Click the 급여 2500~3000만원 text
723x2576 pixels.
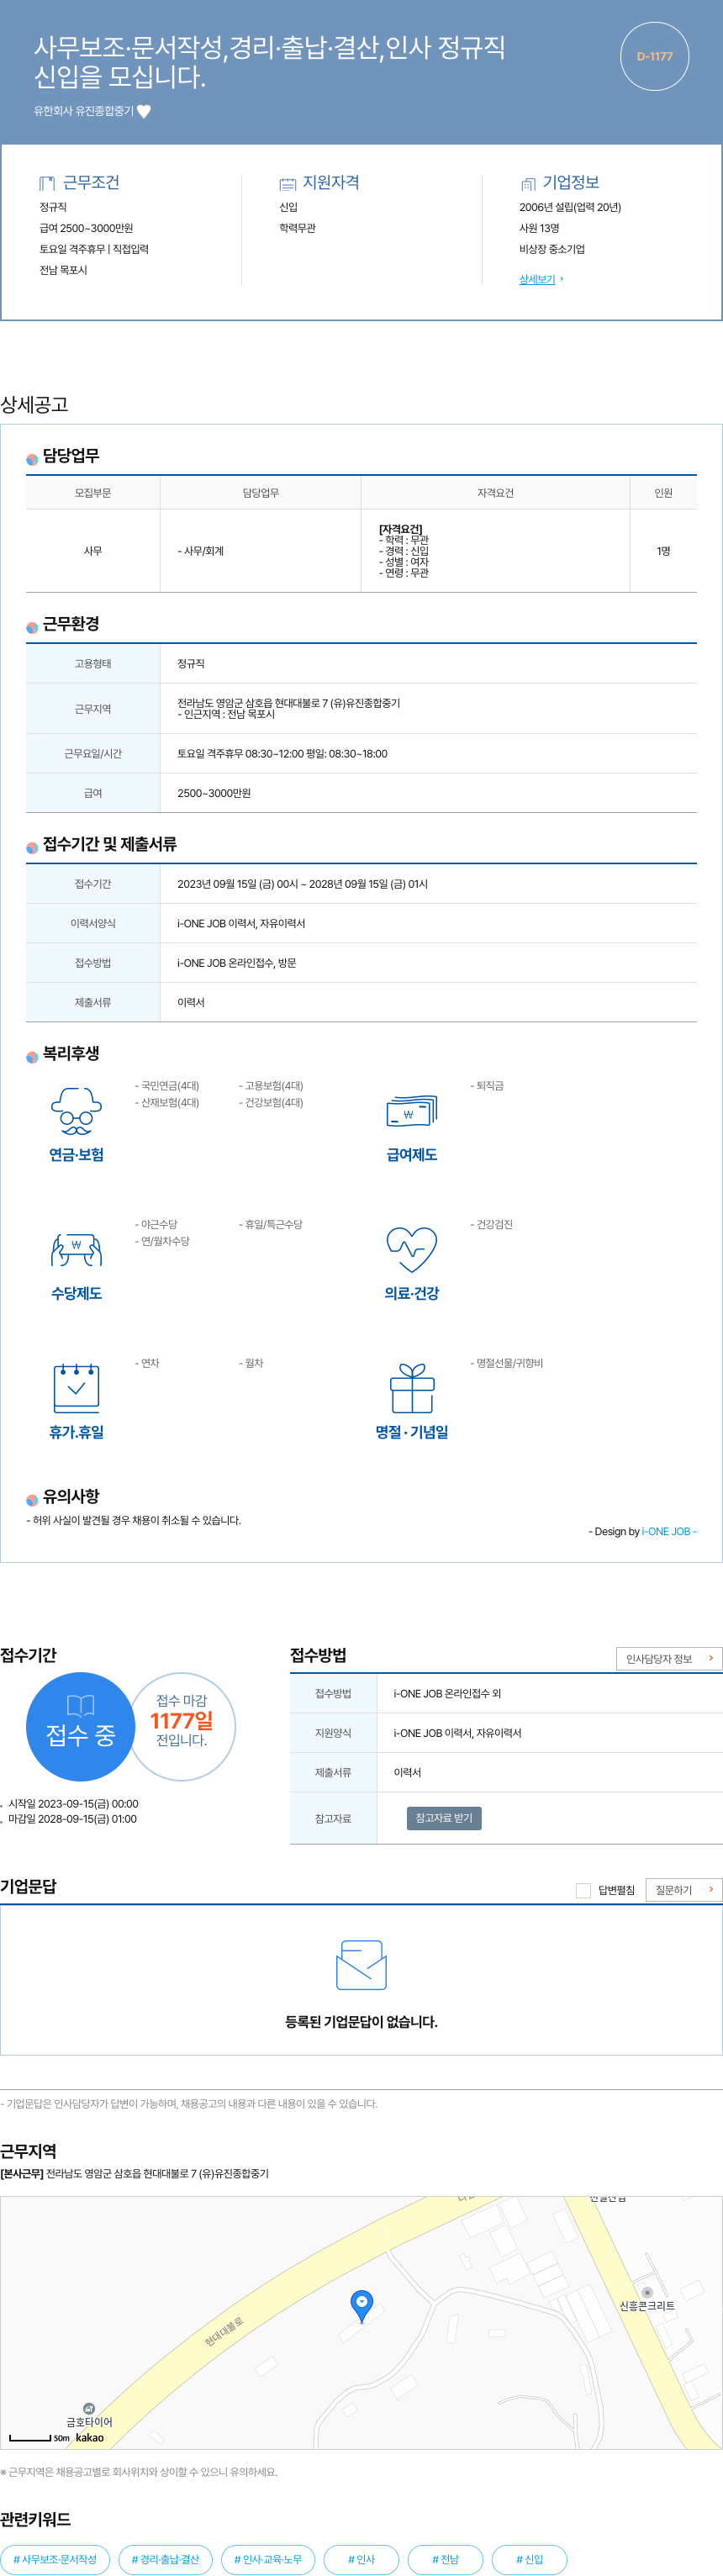(86, 228)
